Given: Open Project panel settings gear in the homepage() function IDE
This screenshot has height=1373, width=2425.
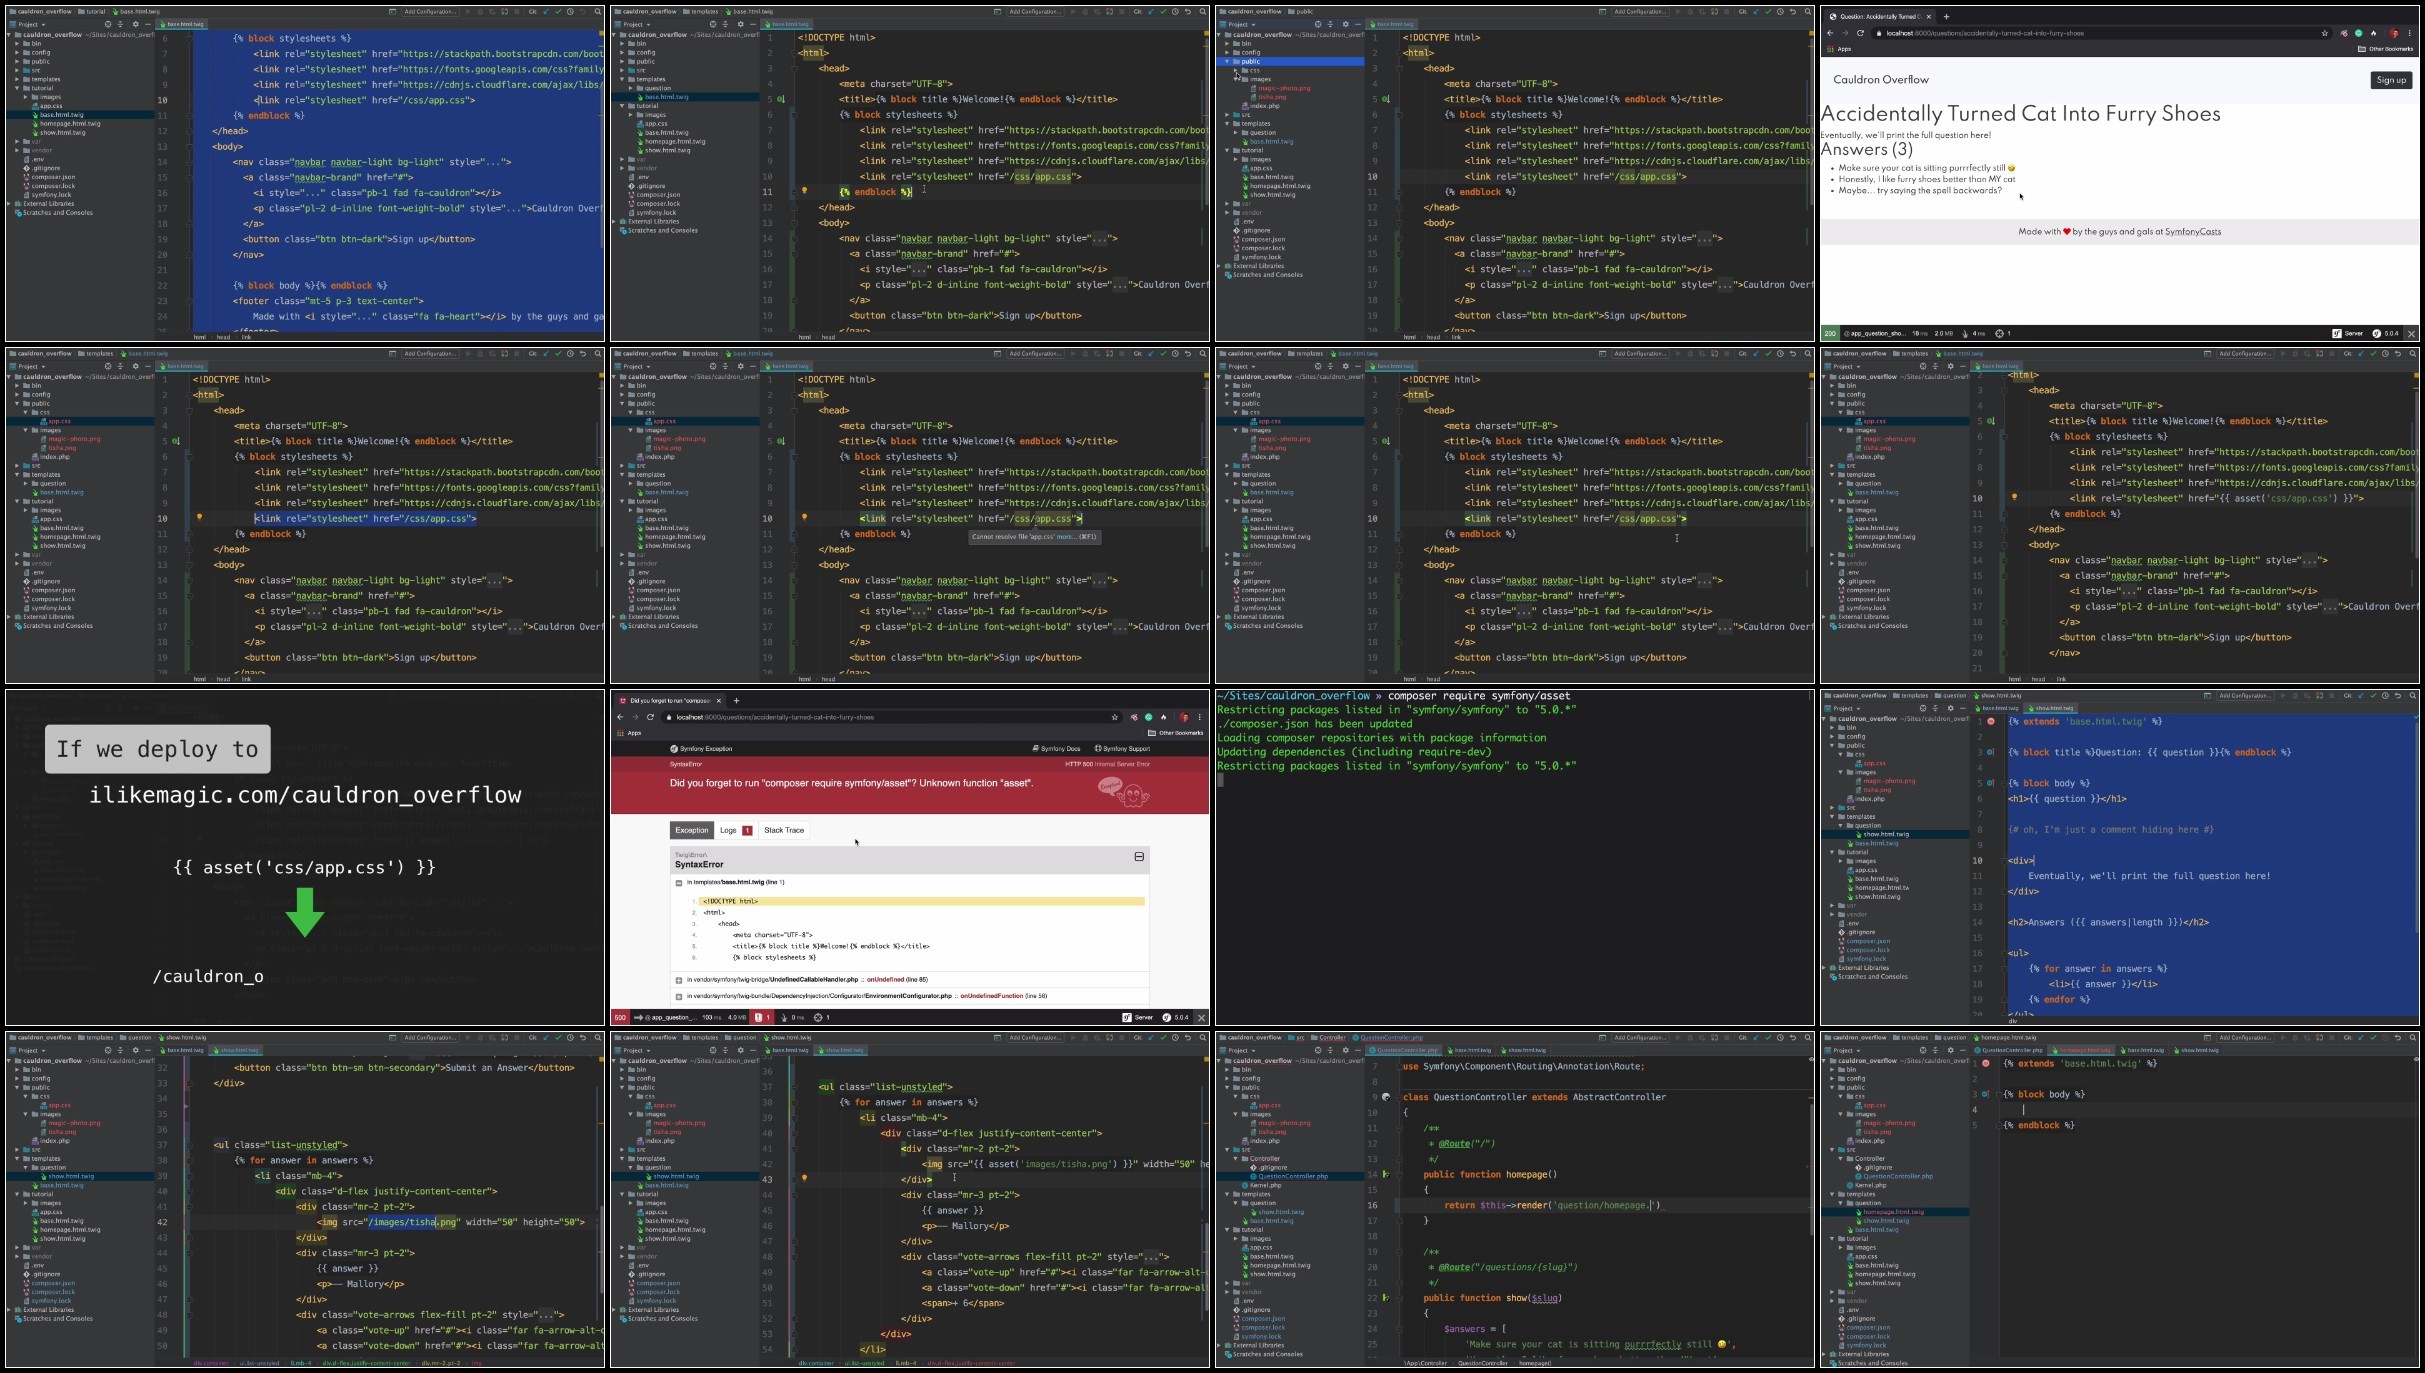Looking at the screenshot, I should click(x=1345, y=1050).
